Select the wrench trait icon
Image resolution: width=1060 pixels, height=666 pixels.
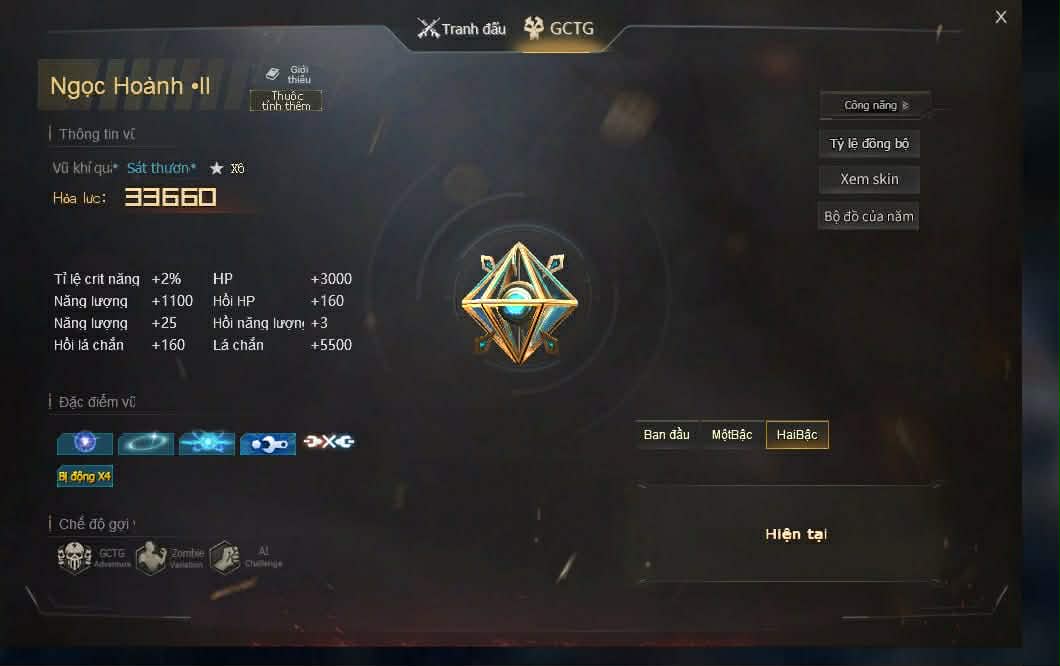tap(268, 444)
